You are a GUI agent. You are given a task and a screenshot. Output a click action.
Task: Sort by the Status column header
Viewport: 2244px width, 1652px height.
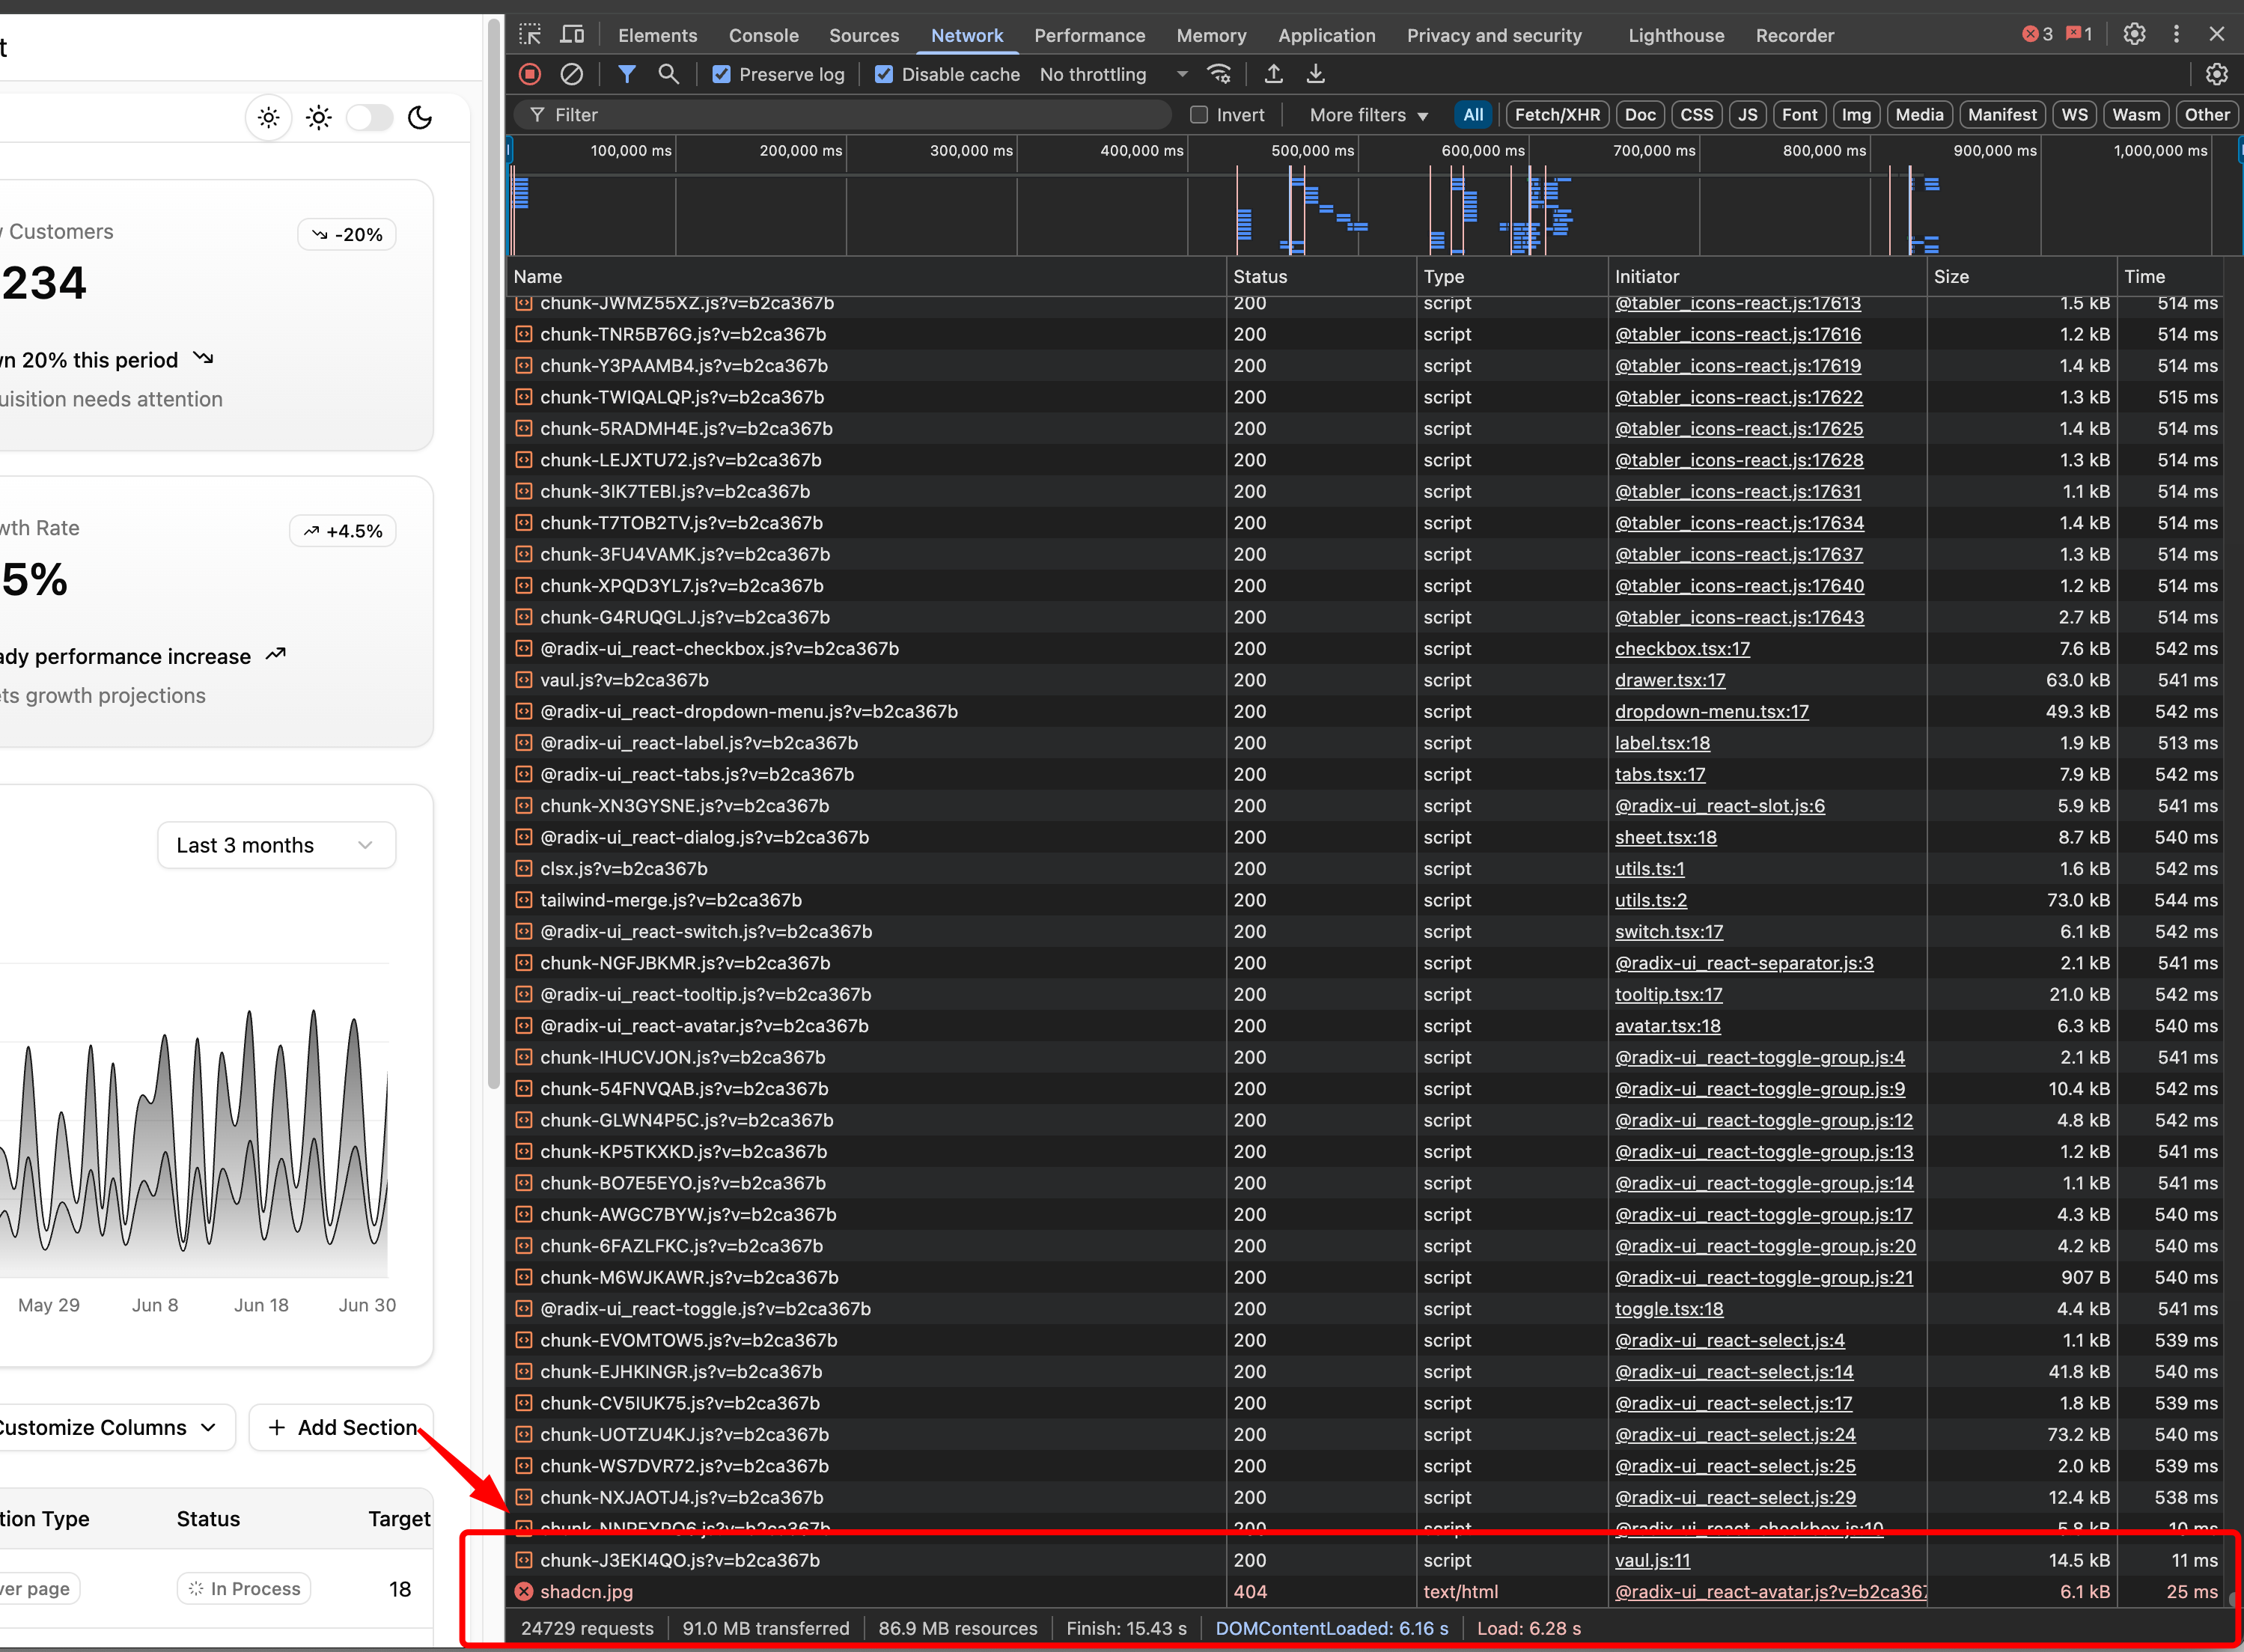1321,277
